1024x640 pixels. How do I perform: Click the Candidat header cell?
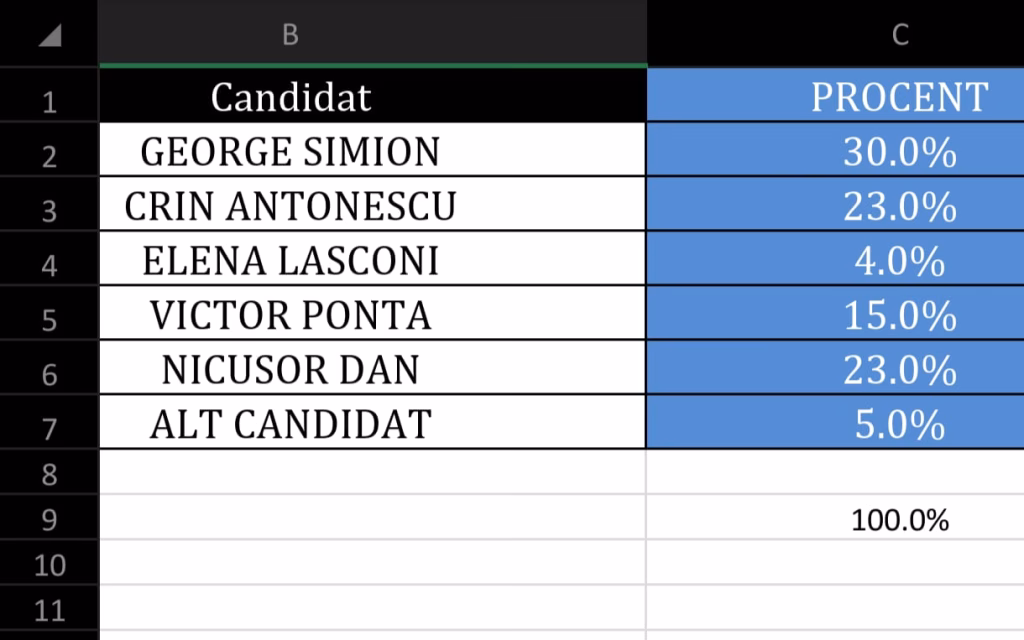(290, 97)
